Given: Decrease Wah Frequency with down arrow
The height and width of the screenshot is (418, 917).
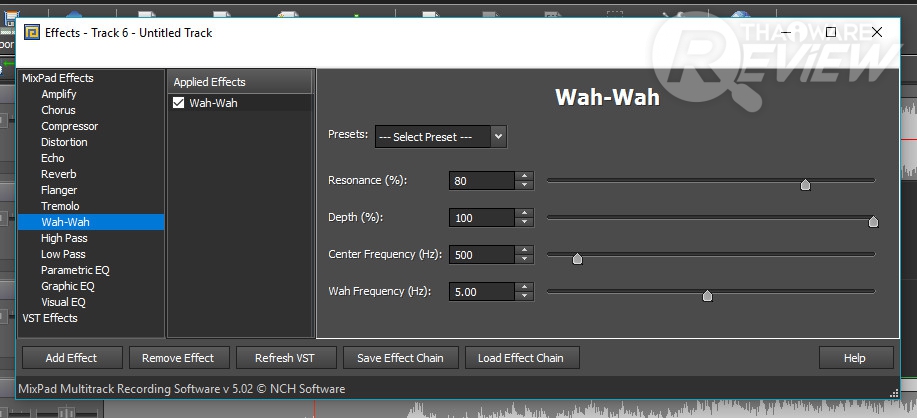Looking at the screenshot, I should (x=525, y=295).
